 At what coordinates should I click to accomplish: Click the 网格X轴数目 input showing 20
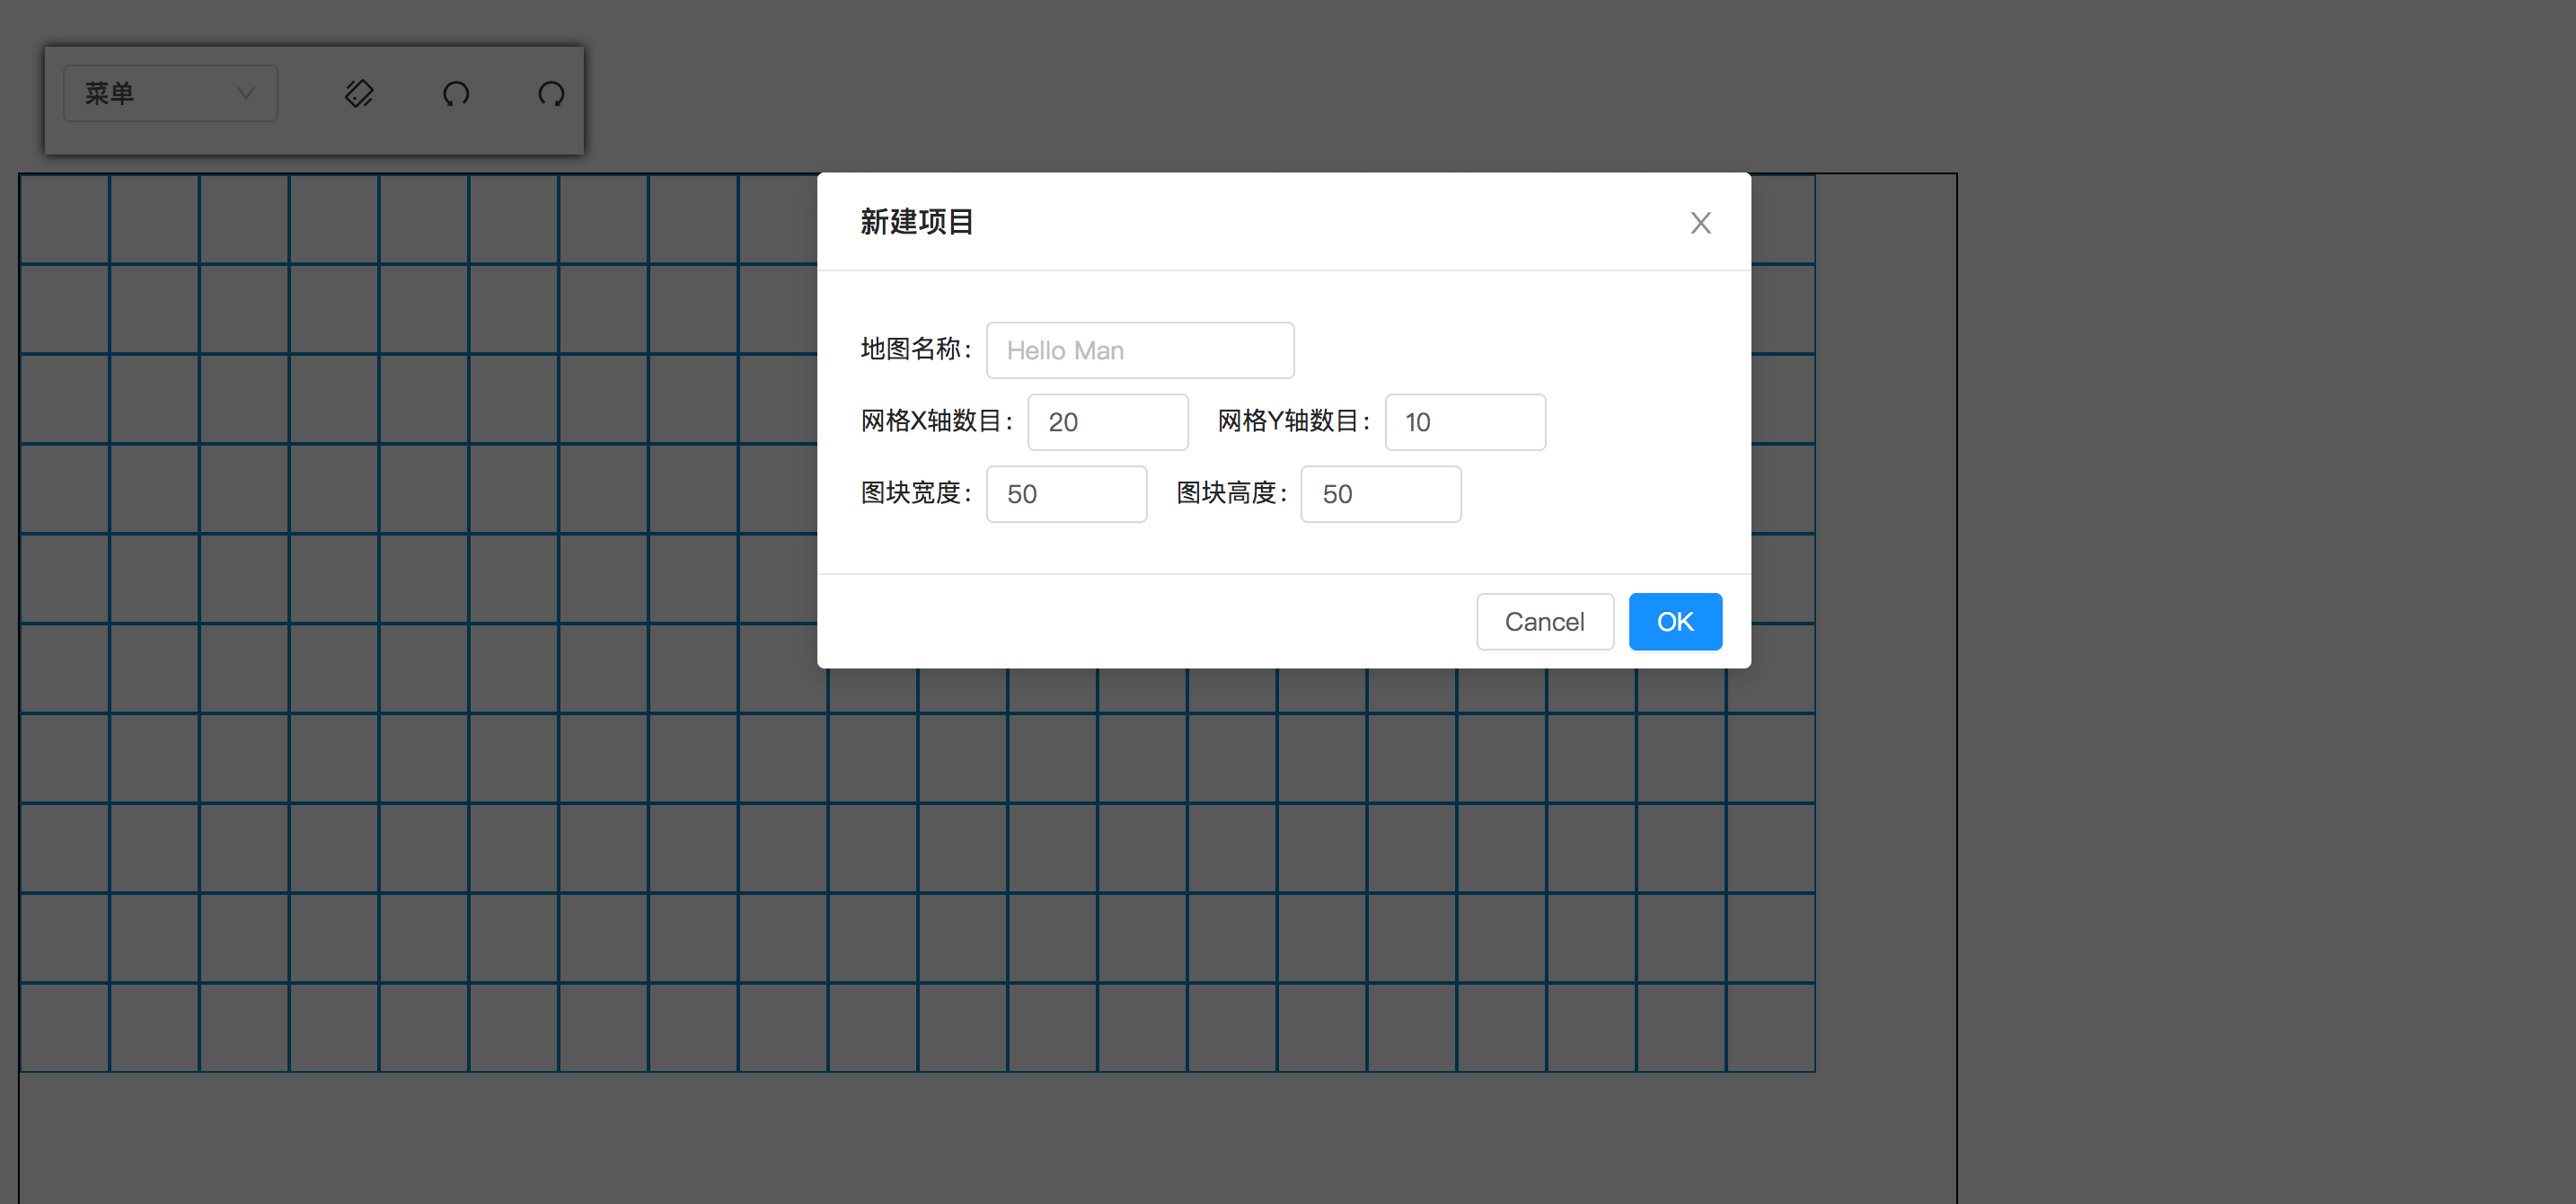[1107, 422]
